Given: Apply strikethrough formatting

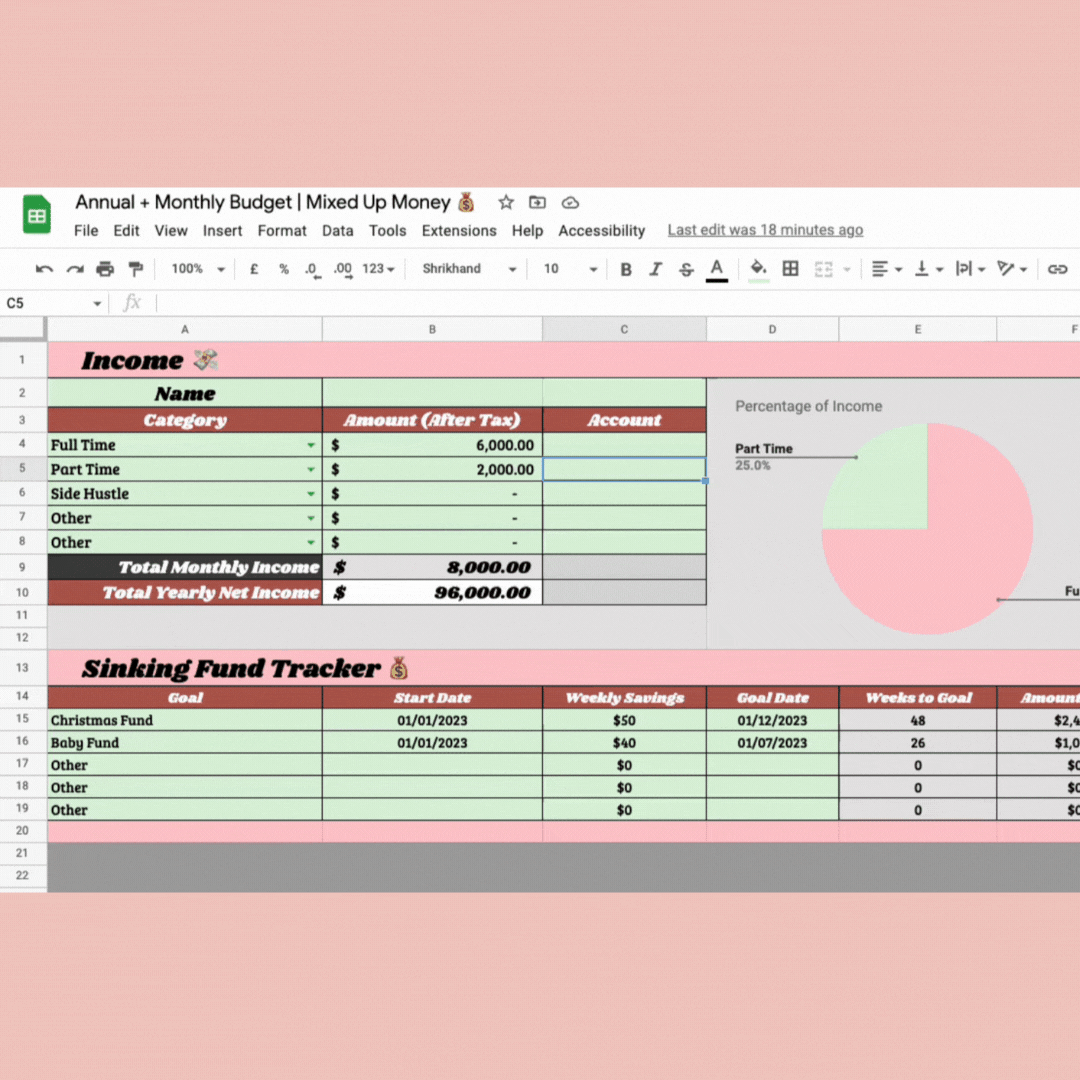Looking at the screenshot, I should tap(686, 269).
